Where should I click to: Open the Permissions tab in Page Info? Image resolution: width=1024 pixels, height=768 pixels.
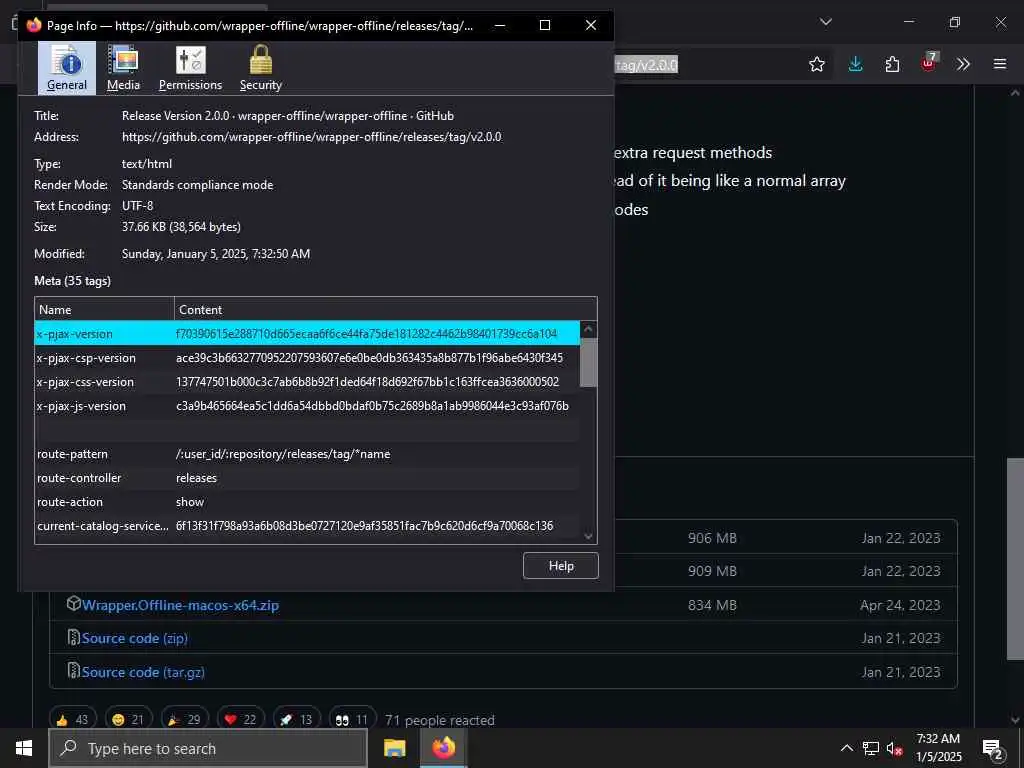[190, 68]
